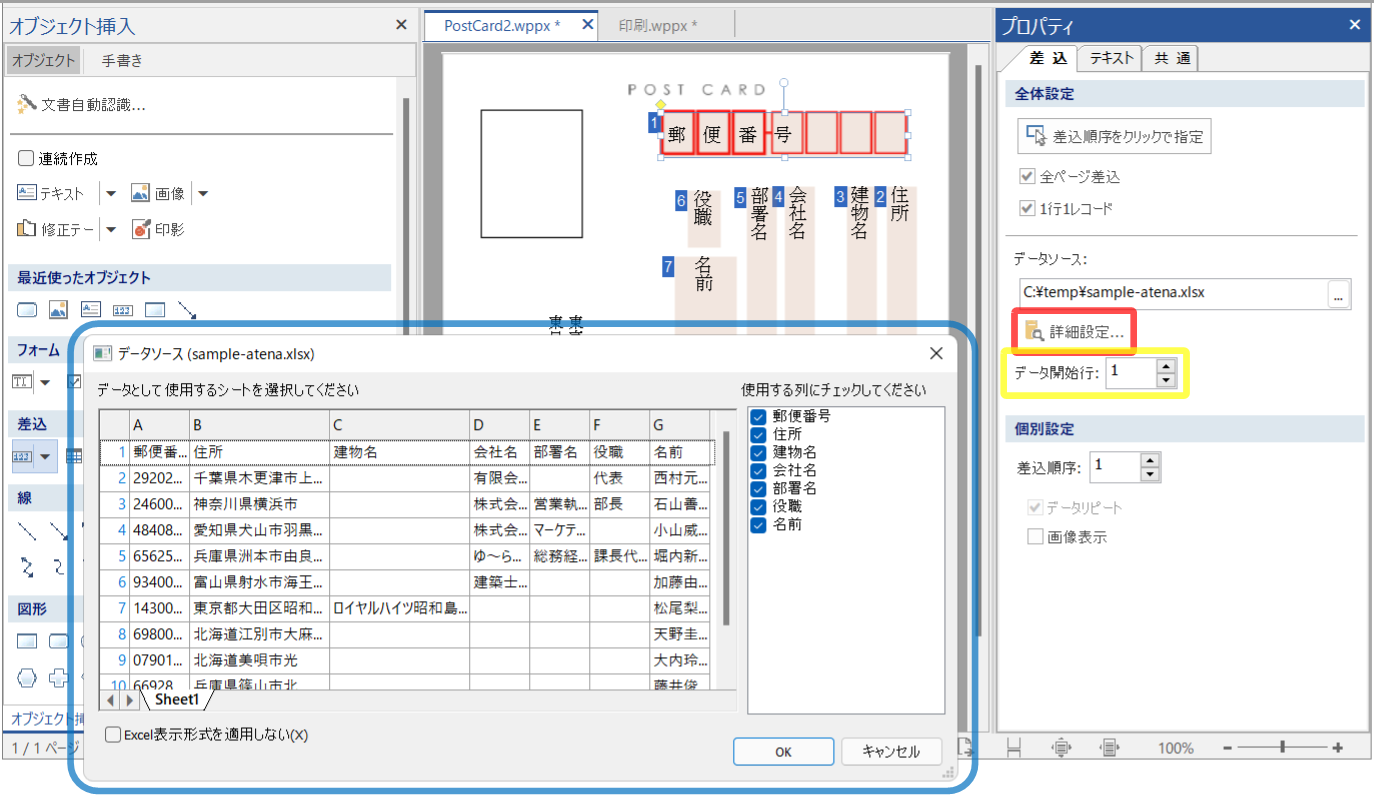Image resolution: width=1374 pixels, height=799 pixels.
Task: Choose the hexagon shape under 図形
Action: (27, 677)
